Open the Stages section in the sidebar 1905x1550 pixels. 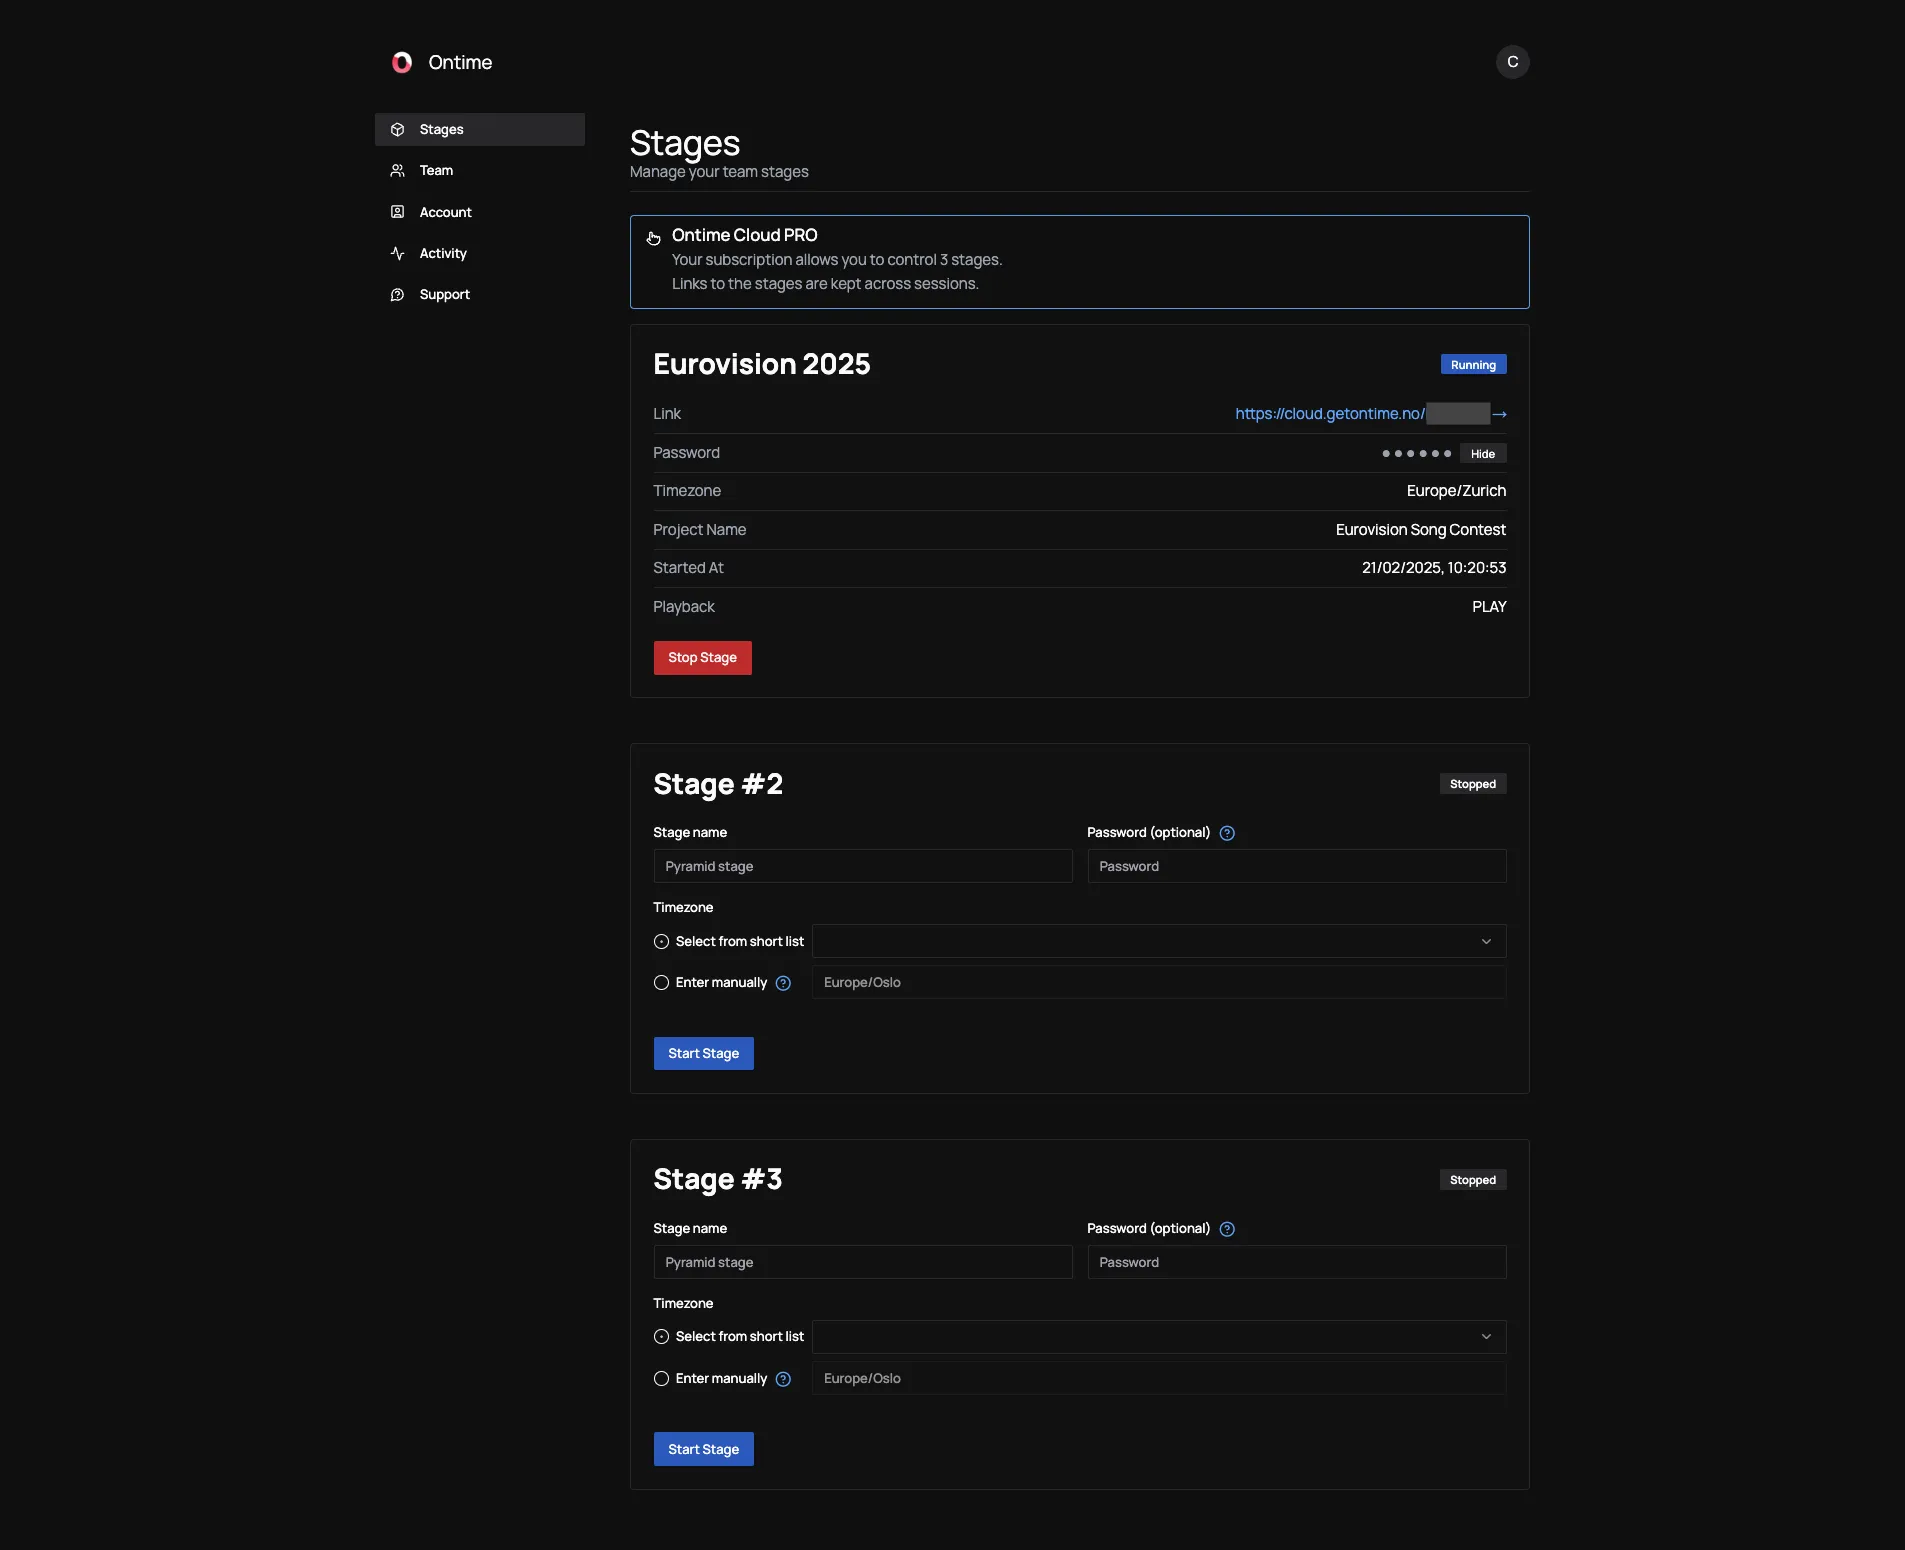pyautogui.click(x=441, y=129)
